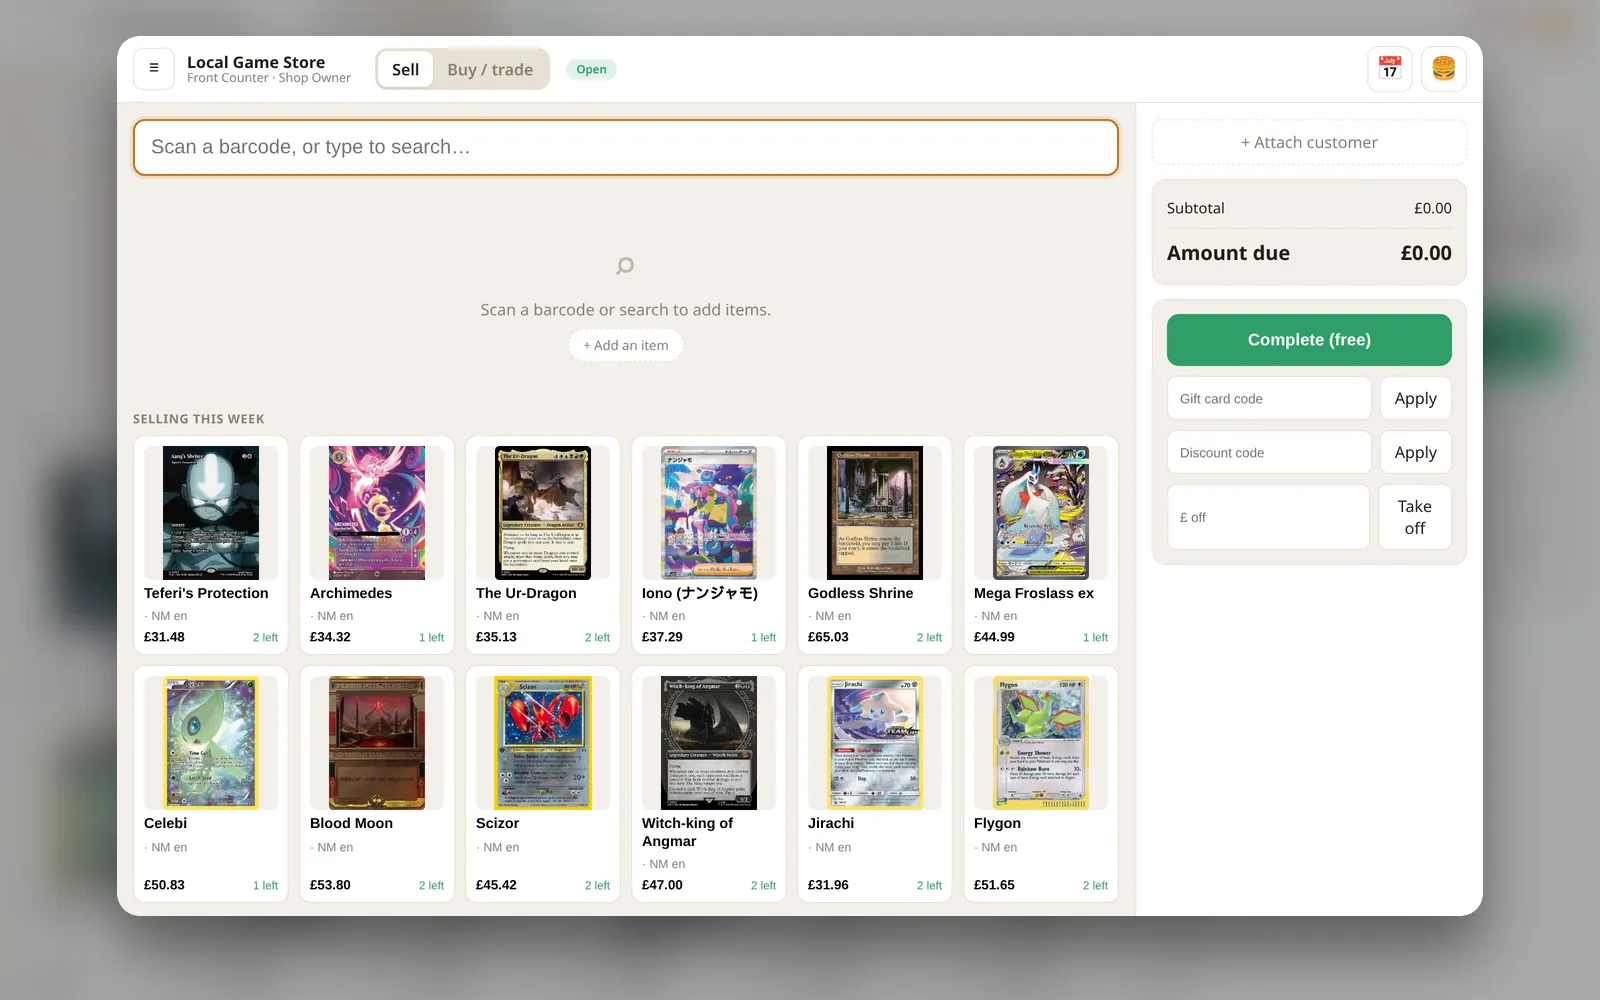Click the £31.48 price on Teferi's Protection
This screenshot has width=1600, height=1000.
click(164, 637)
